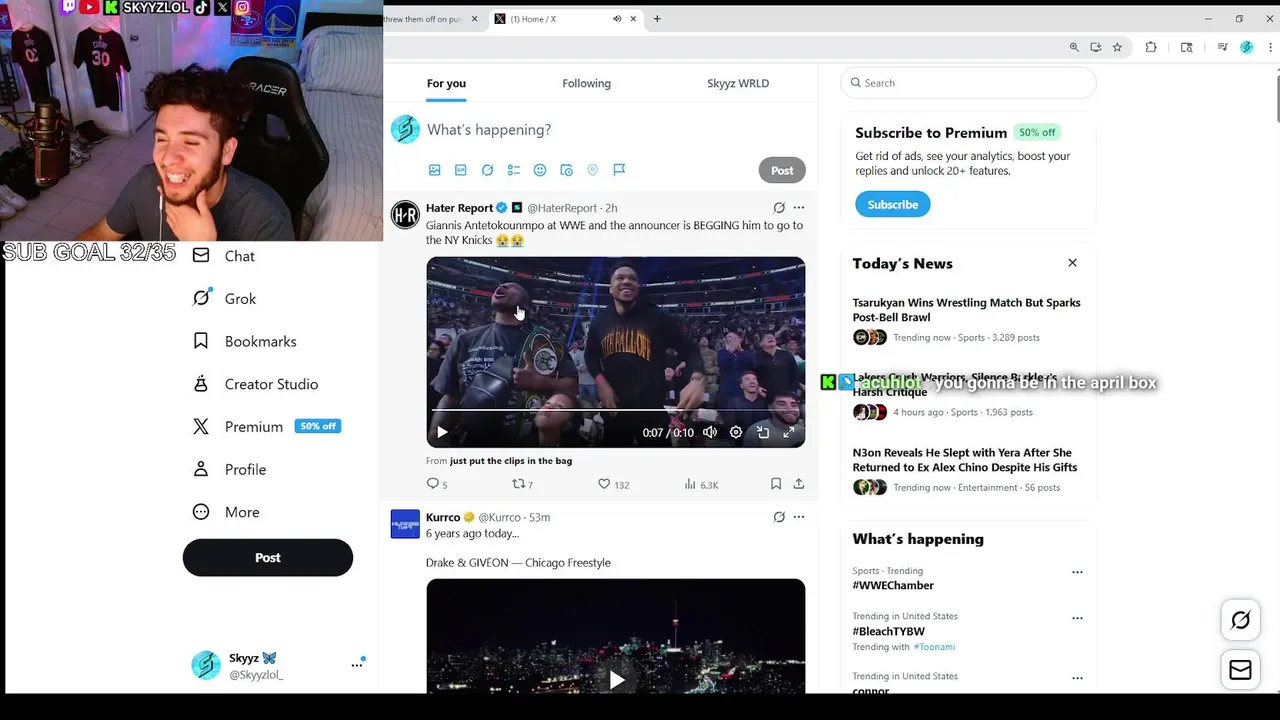Expand the Giannis video to fullscreen
Viewport: 1280px width, 720px height.
pyautogui.click(x=789, y=432)
